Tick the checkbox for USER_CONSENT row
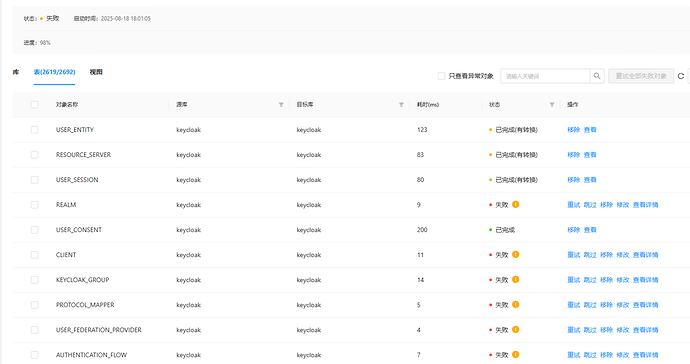Viewport: 690px width, 364px height. [34, 230]
